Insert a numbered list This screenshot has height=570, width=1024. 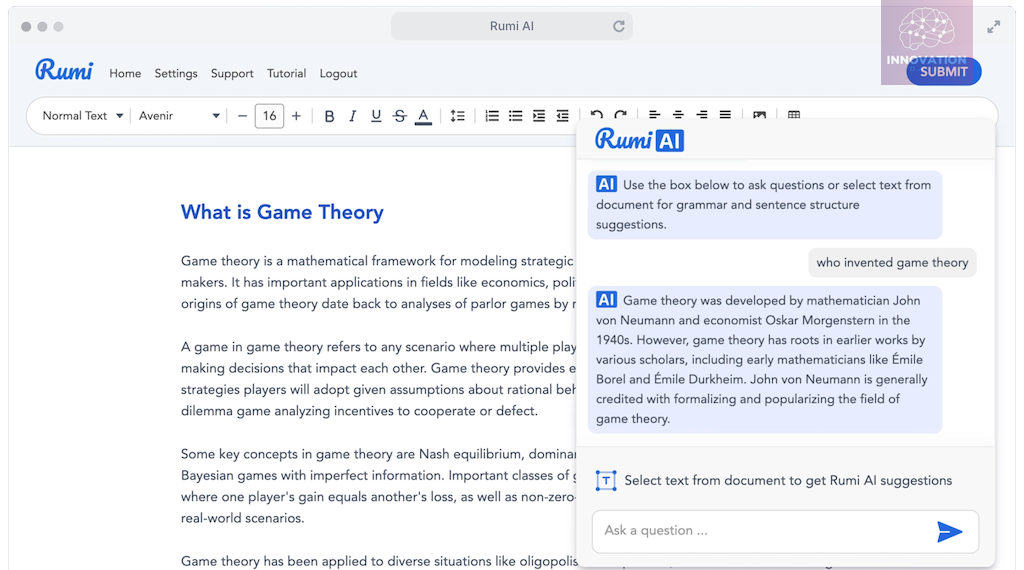(492, 116)
